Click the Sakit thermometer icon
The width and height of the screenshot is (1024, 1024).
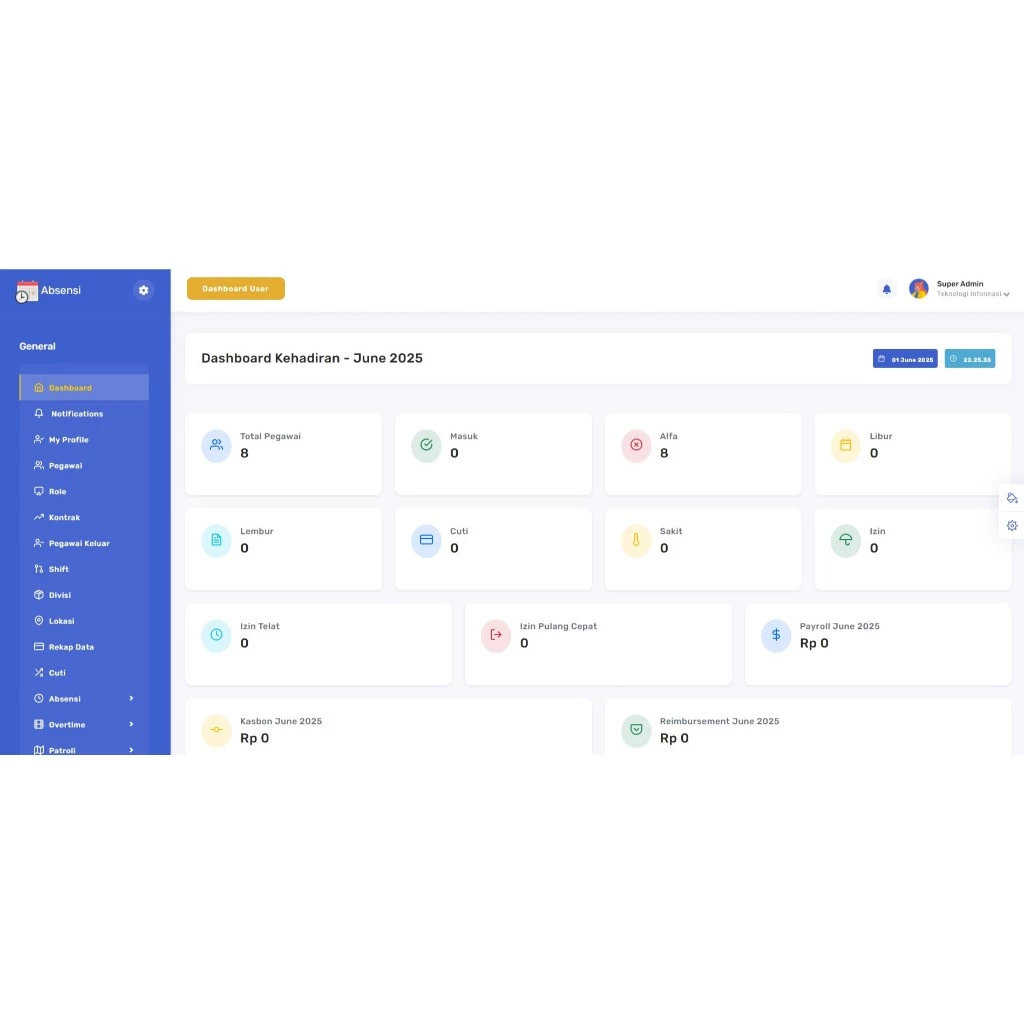(636, 540)
